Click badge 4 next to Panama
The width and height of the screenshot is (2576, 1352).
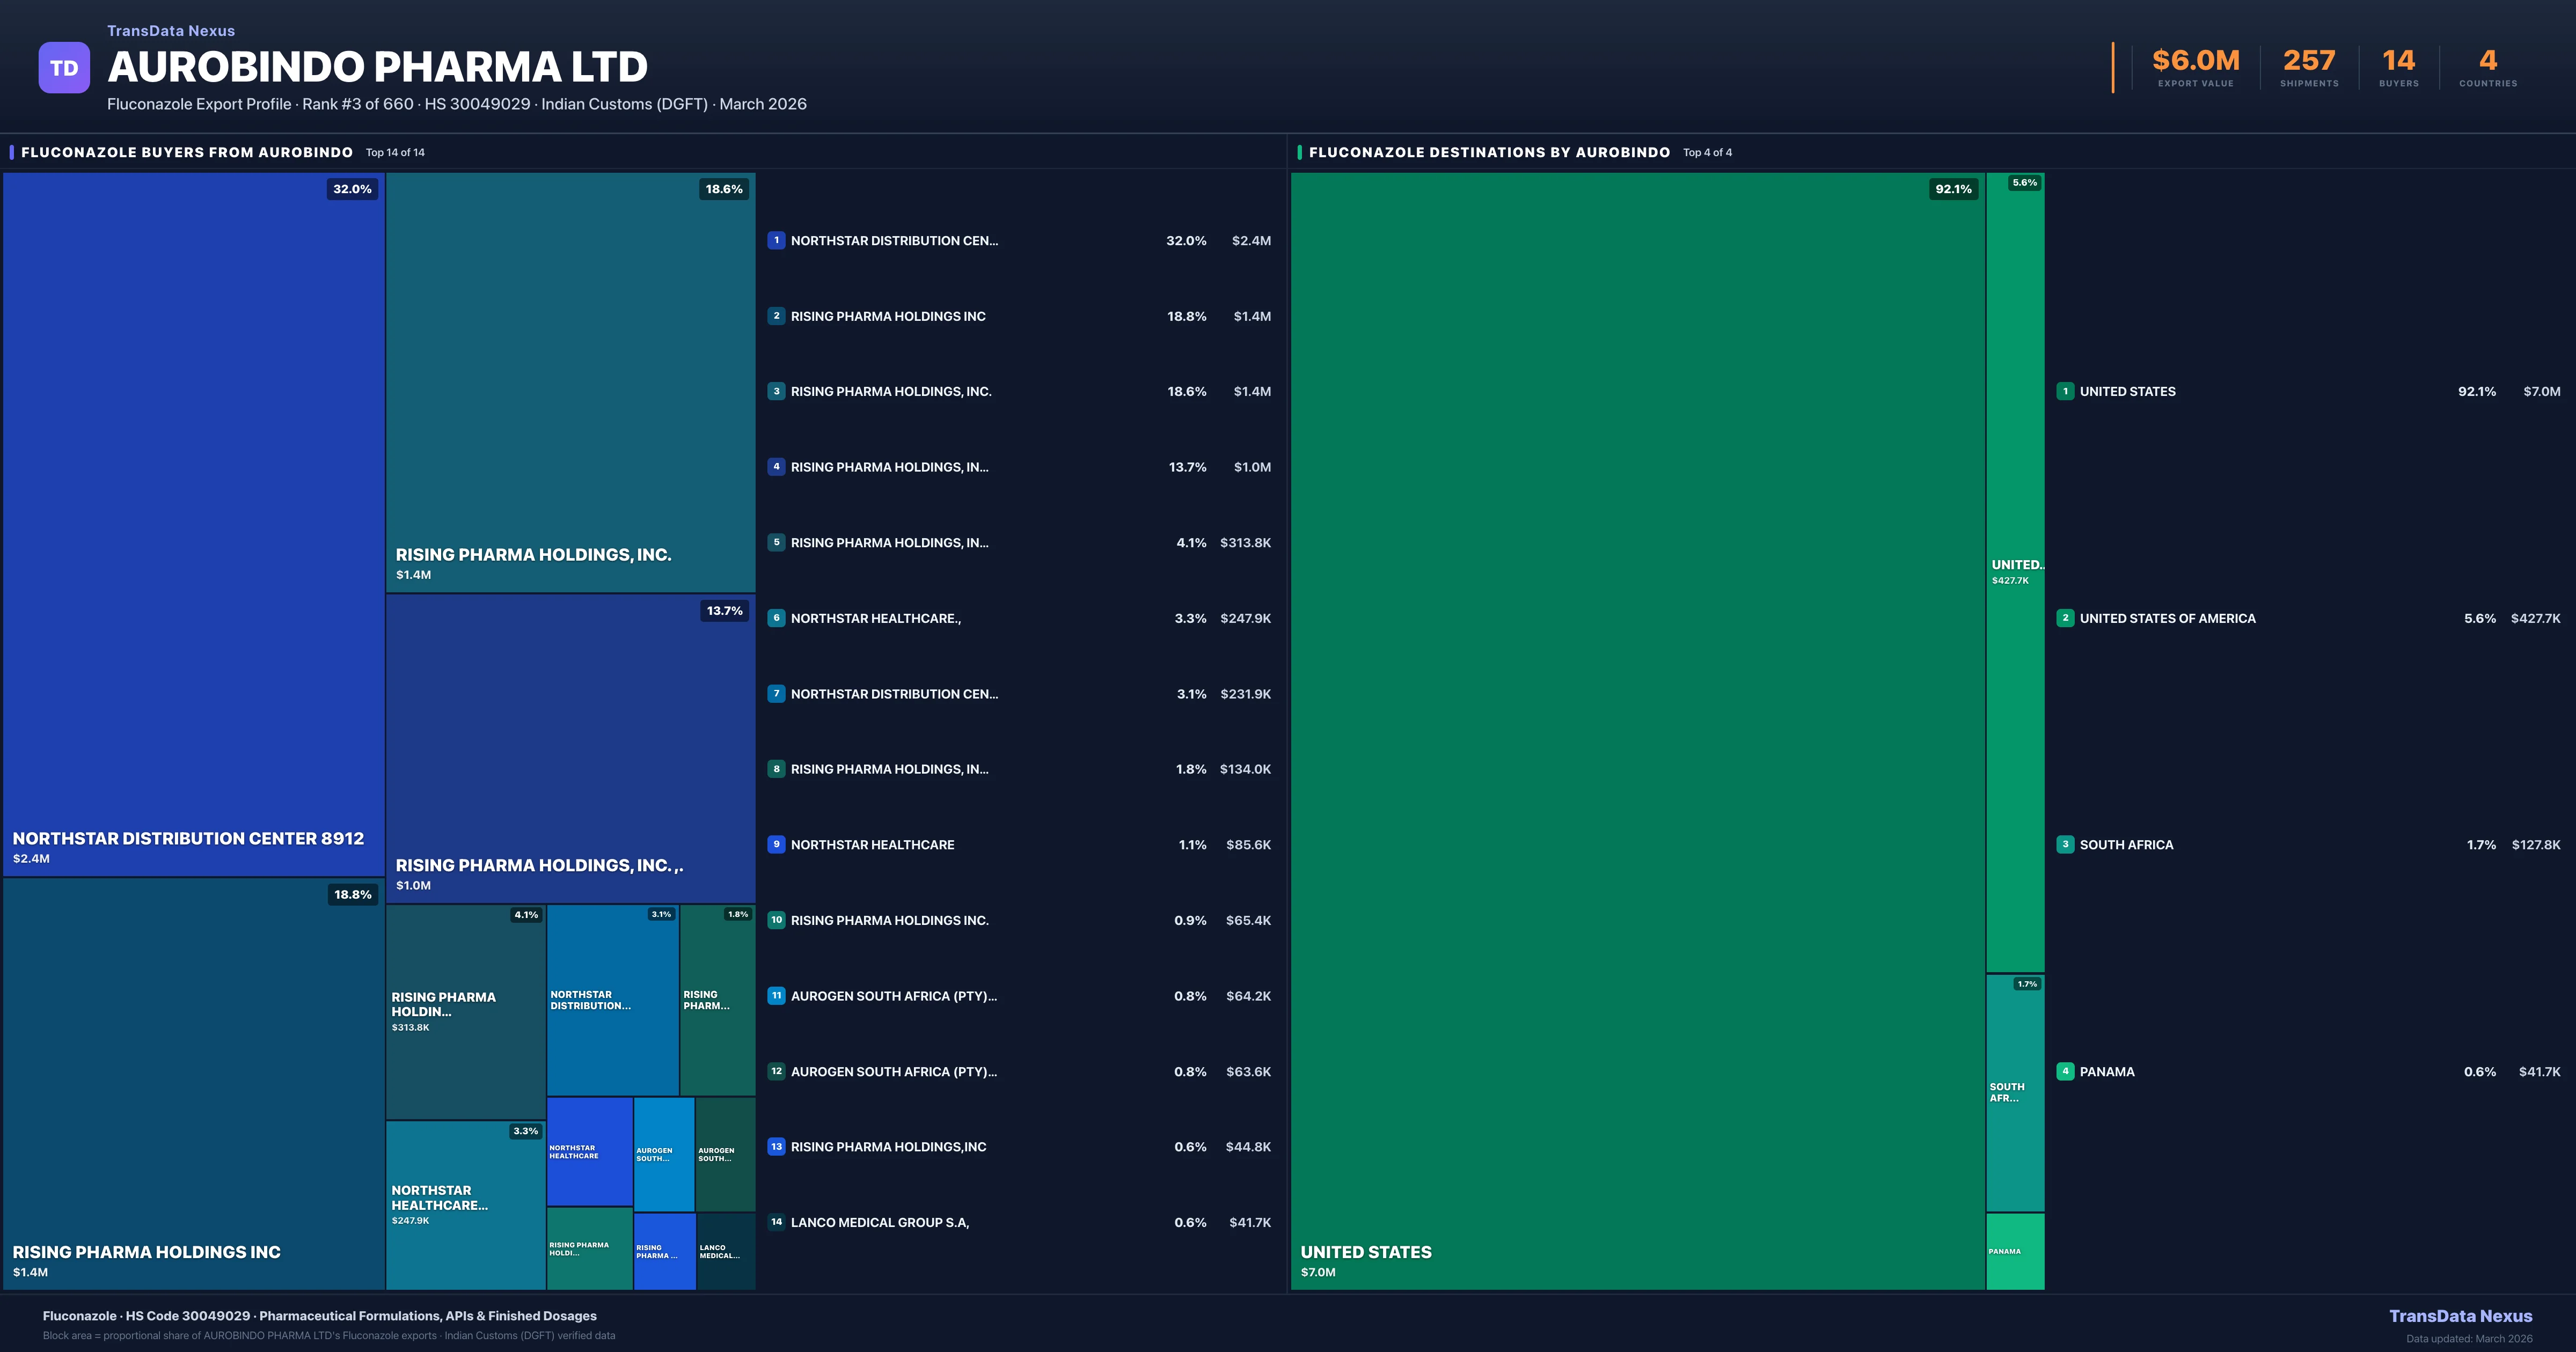pos(2065,1071)
